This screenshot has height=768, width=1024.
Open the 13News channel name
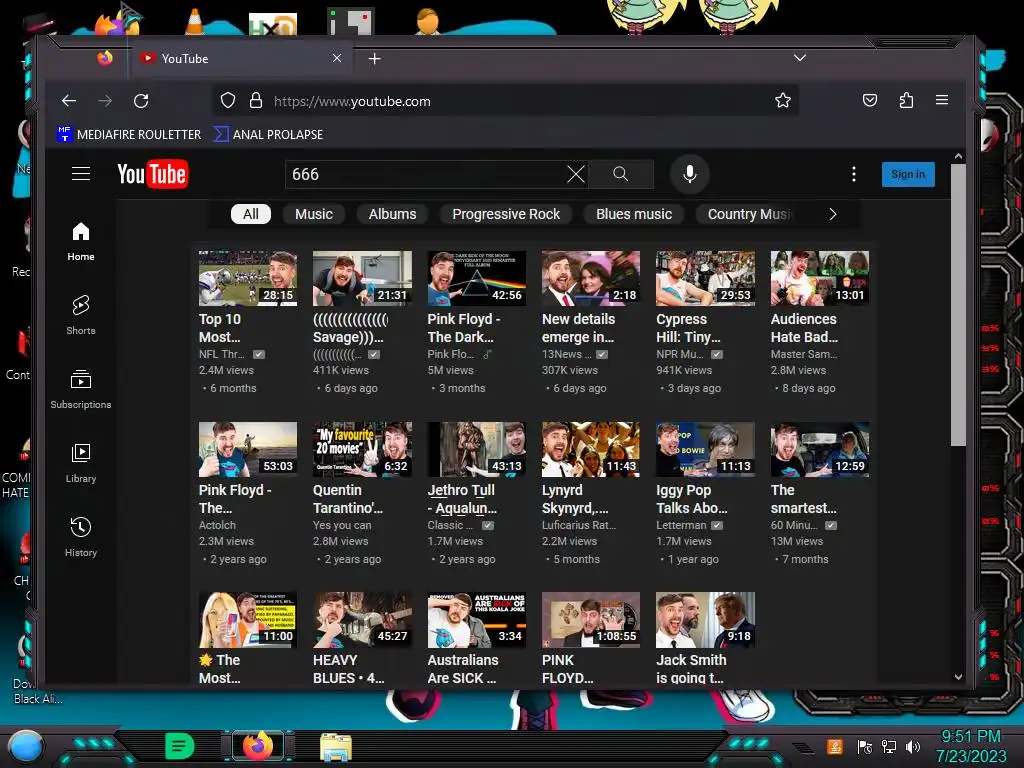(x=566, y=354)
